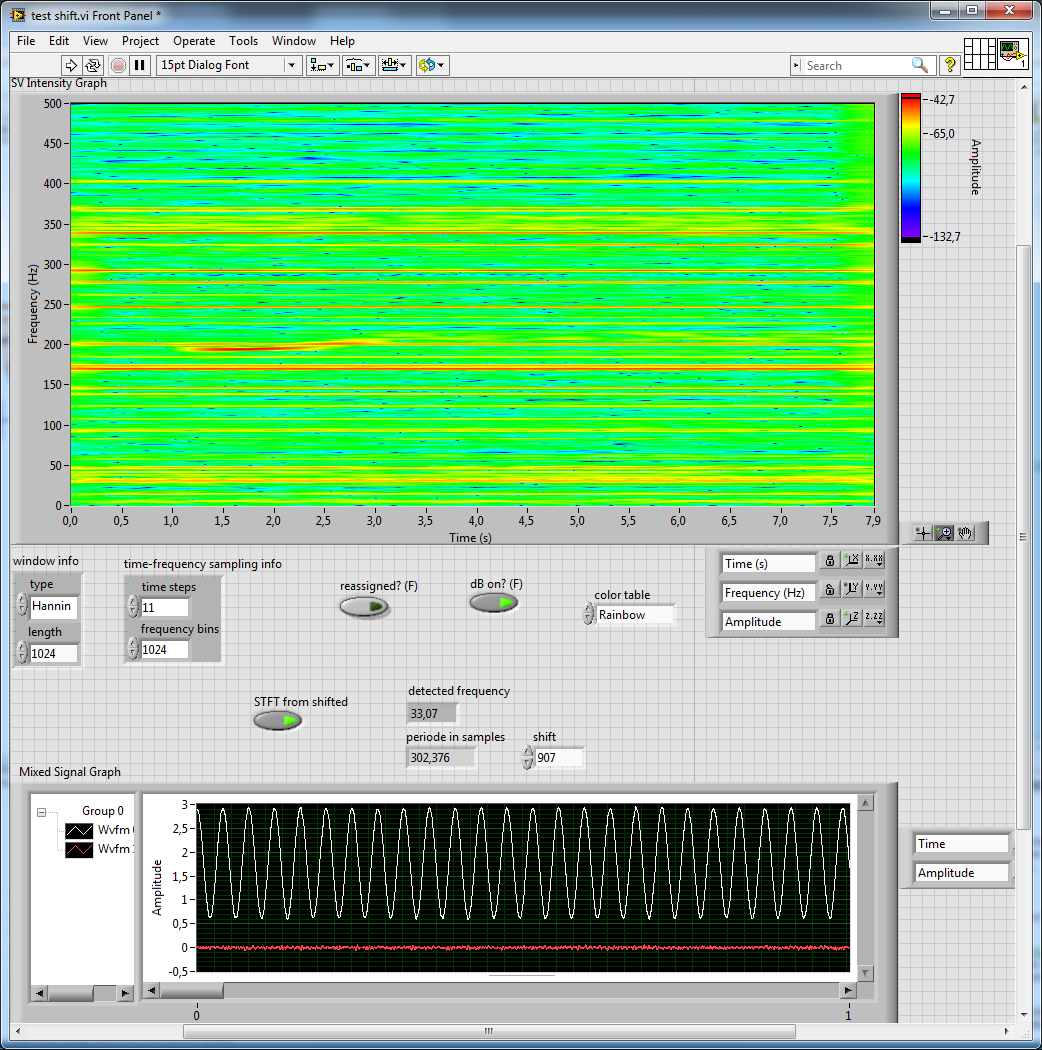
Task: Open the Tools menu
Action: [x=243, y=41]
